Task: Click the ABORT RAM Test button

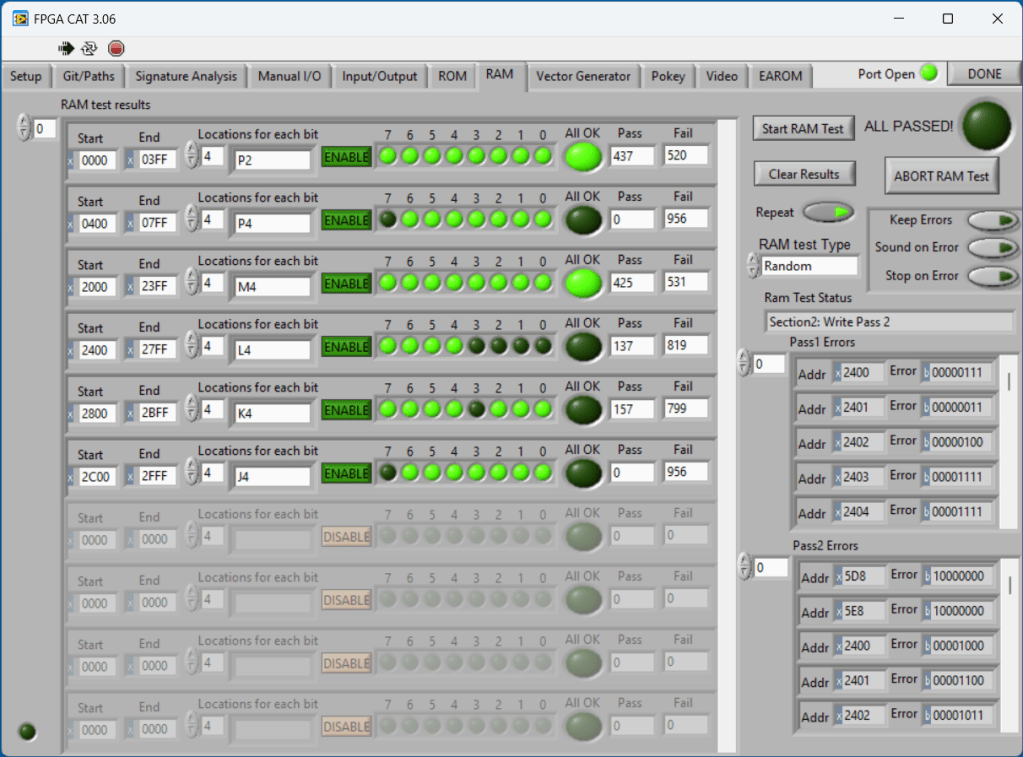Action: (x=941, y=176)
